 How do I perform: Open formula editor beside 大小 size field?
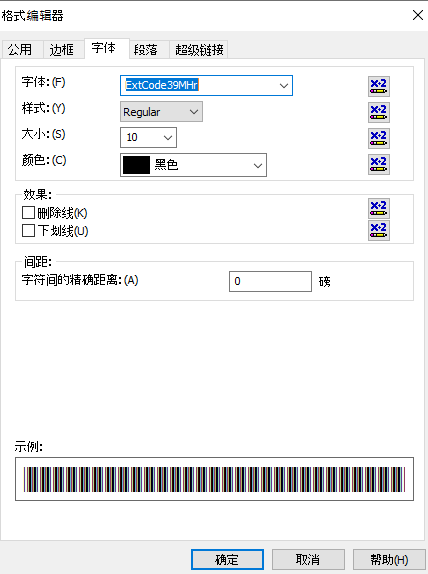[379, 138]
